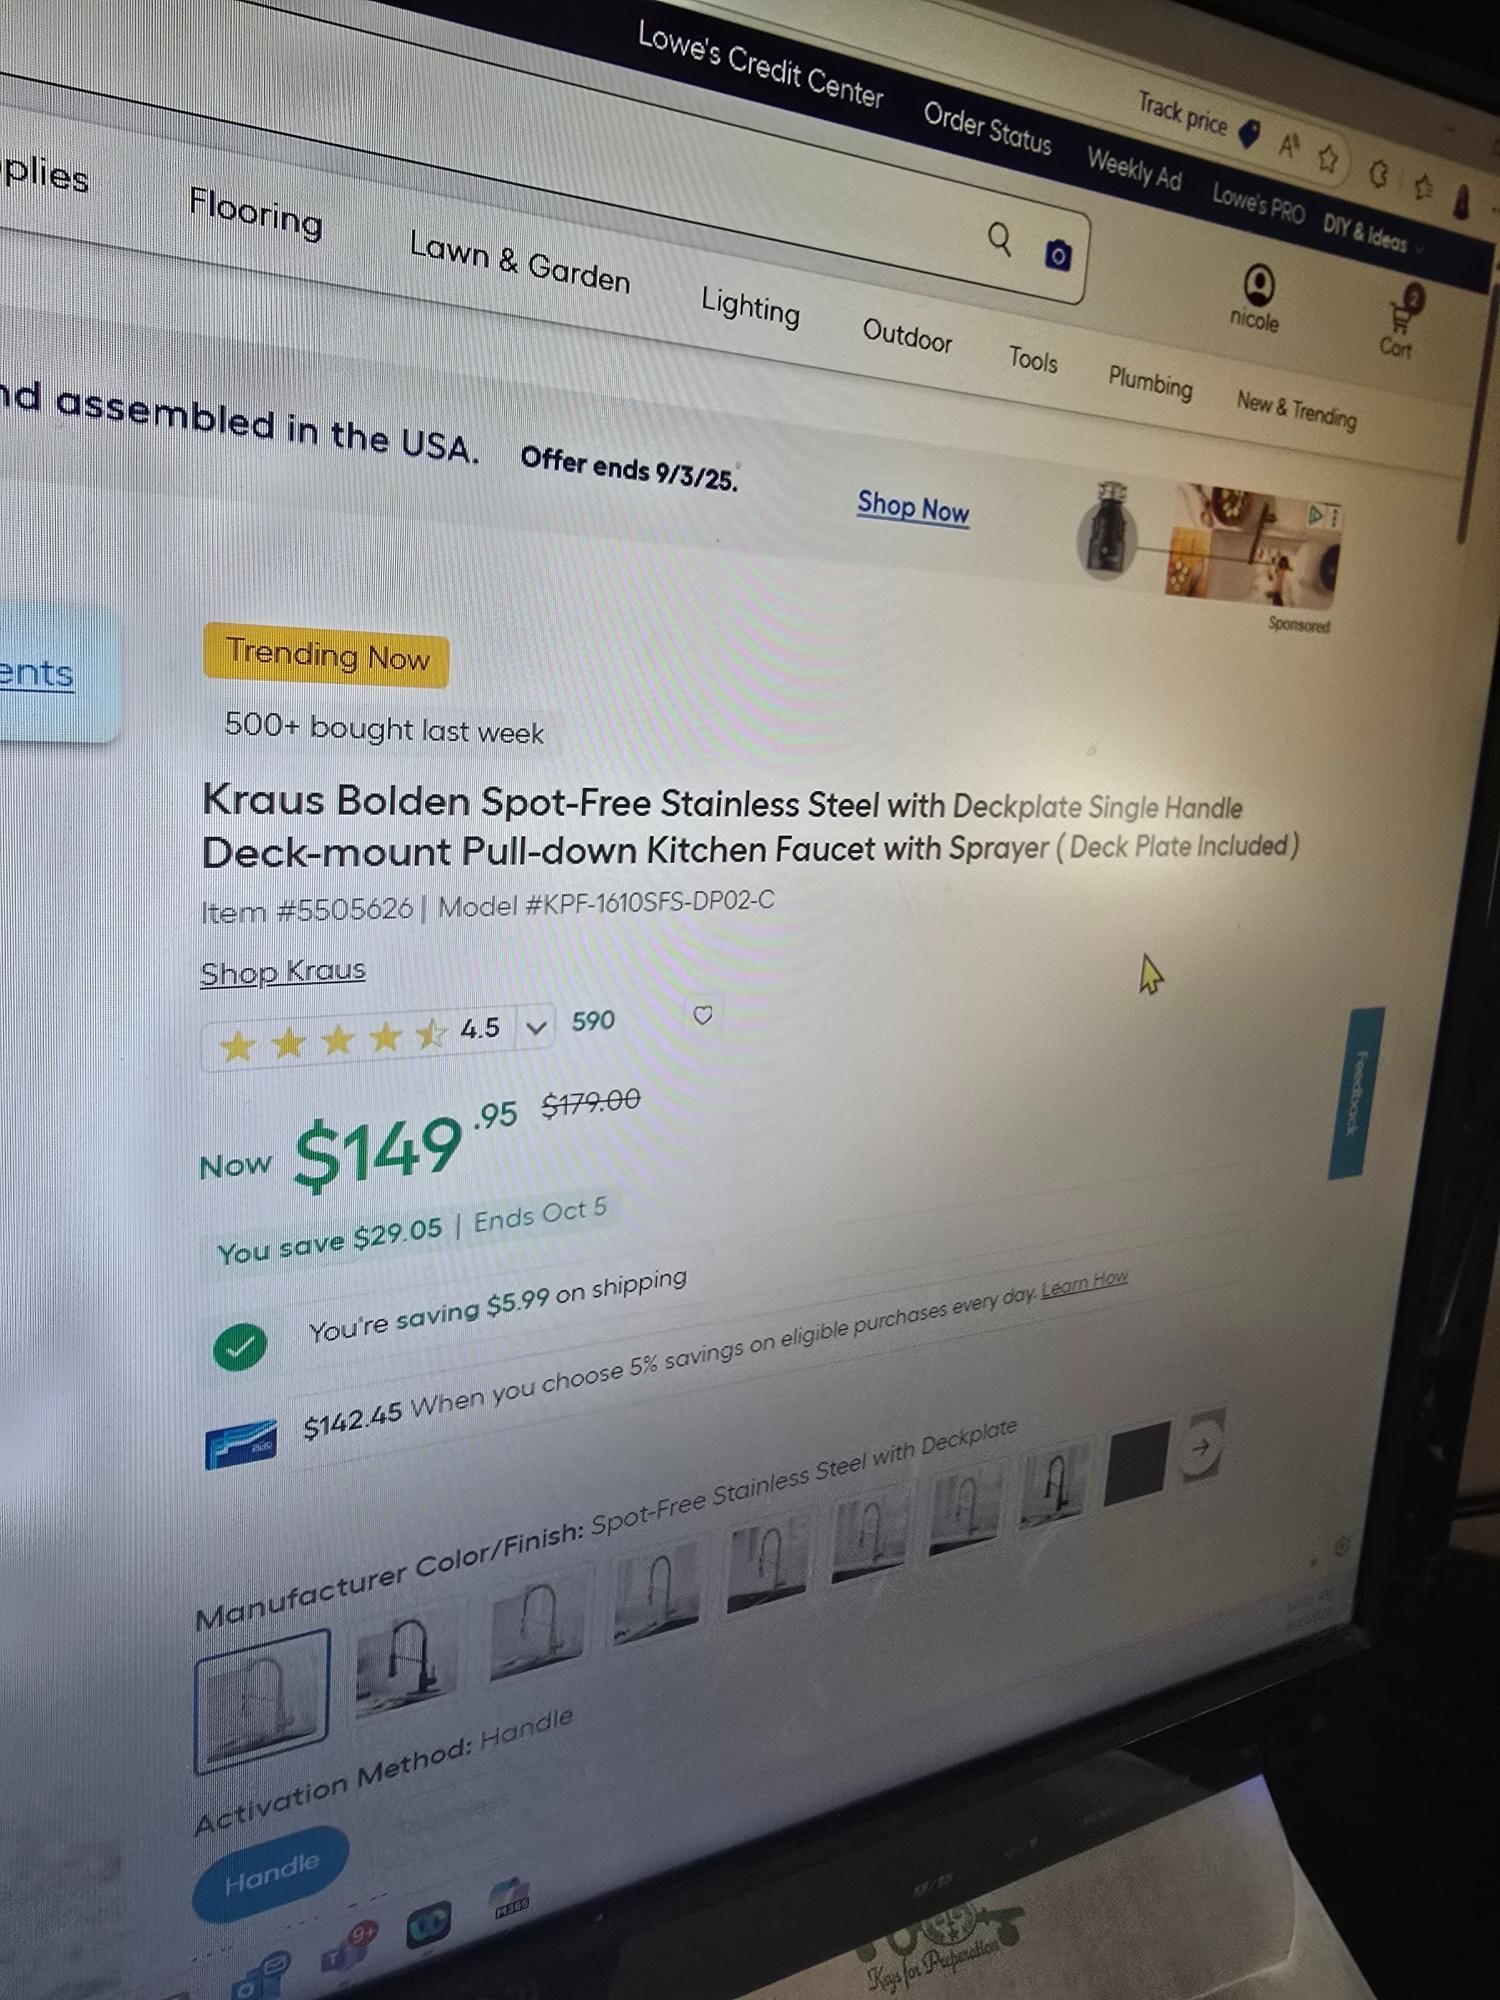Viewport: 1500px width, 2000px height.
Task: Open the shopping Cart icon
Action: 1400,318
